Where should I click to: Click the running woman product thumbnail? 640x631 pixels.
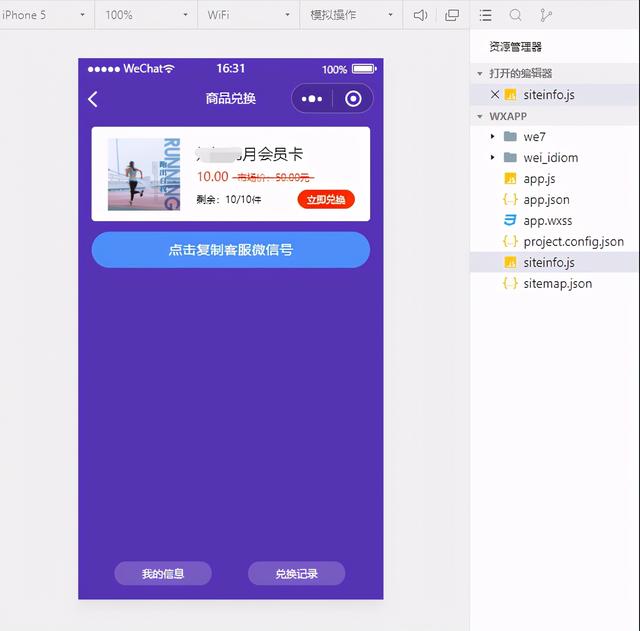point(144,174)
